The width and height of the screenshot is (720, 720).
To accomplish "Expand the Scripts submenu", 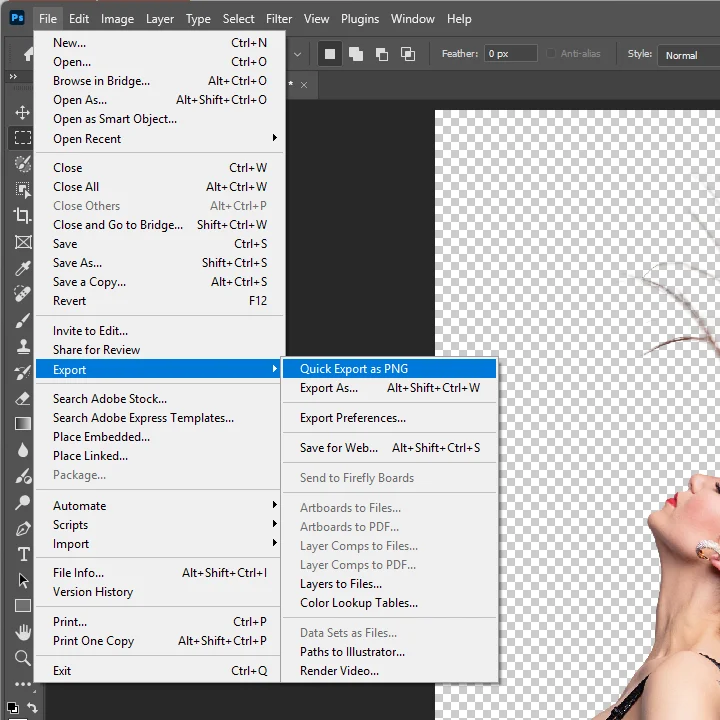I will coord(160,524).
